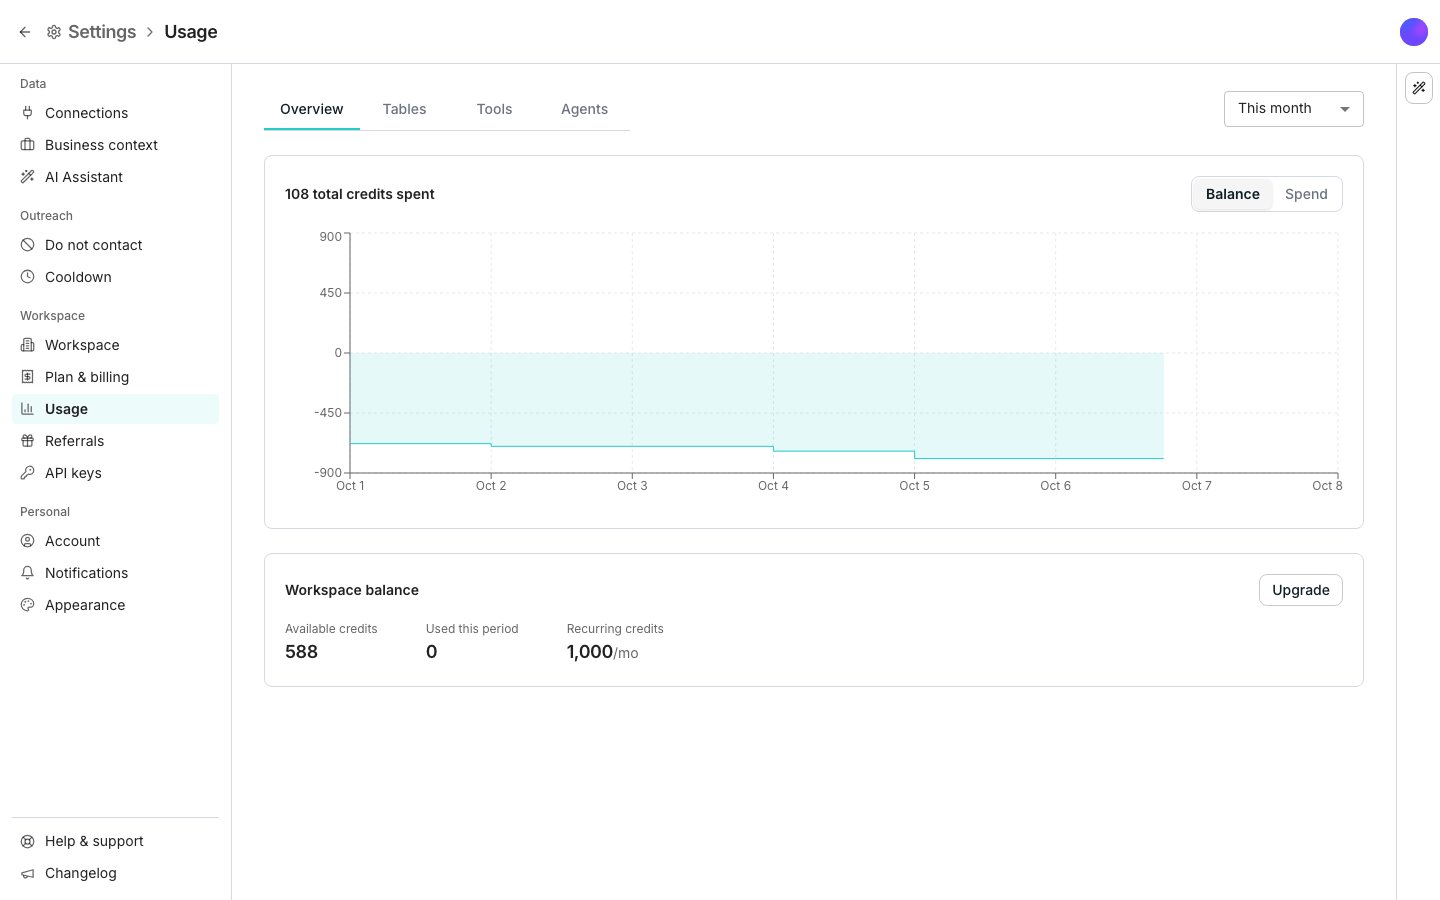The width and height of the screenshot is (1440, 900).
Task: Select the Tools tab
Action: click(x=494, y=109)
